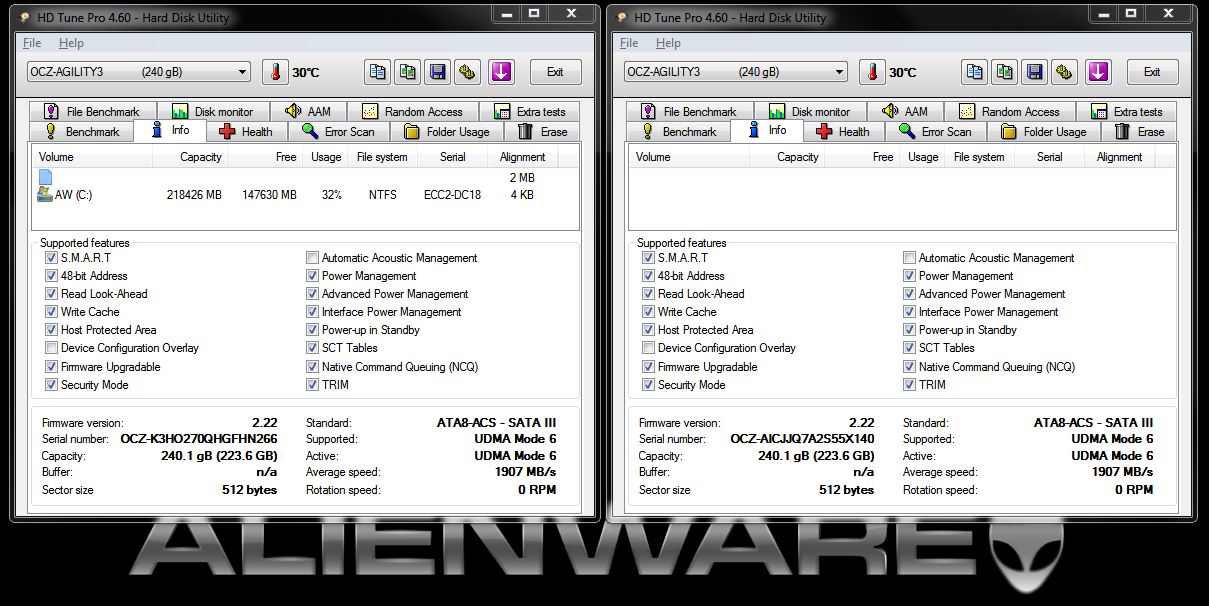Switch to Benchmark tab in left window
Viewport: 1209px width, 606px height.
pyautogui.click(x=82, y=132)
